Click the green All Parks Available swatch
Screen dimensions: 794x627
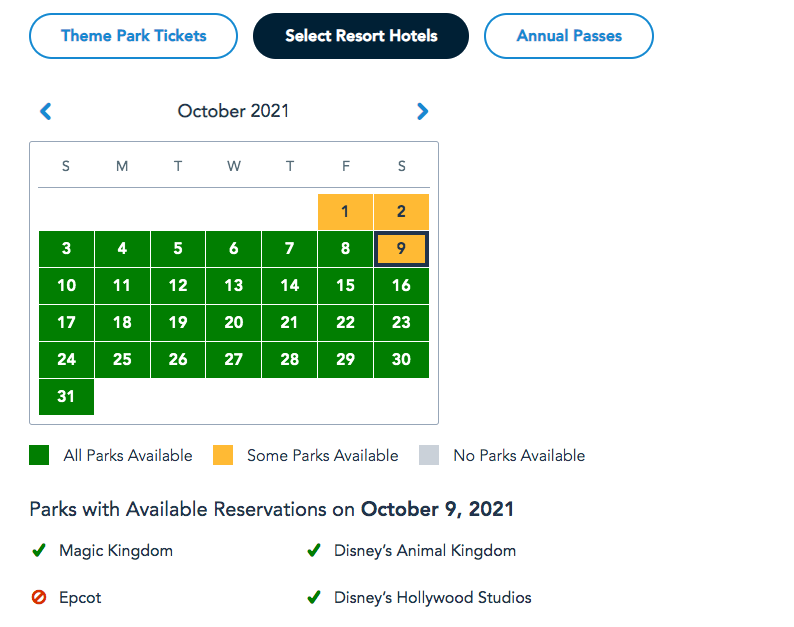[x=39, y=455]
